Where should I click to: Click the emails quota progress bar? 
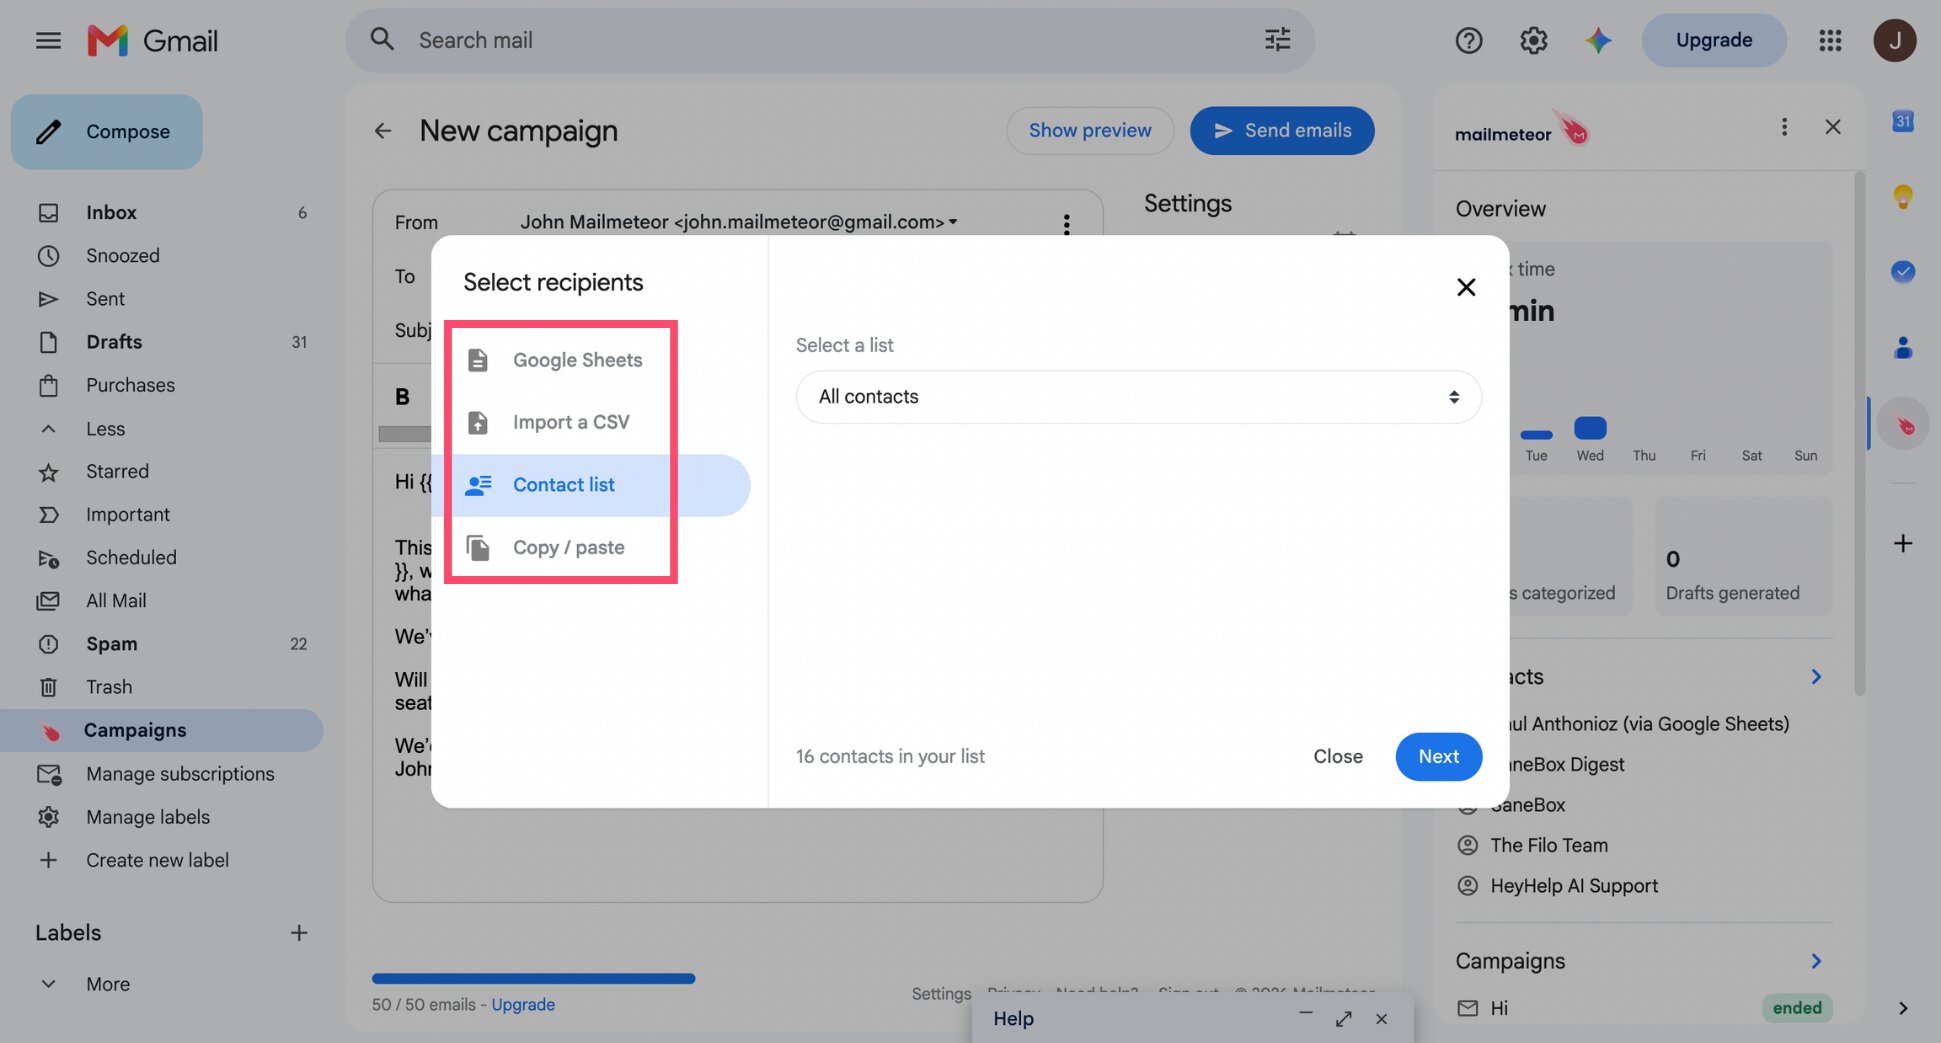tap(533, 979)
